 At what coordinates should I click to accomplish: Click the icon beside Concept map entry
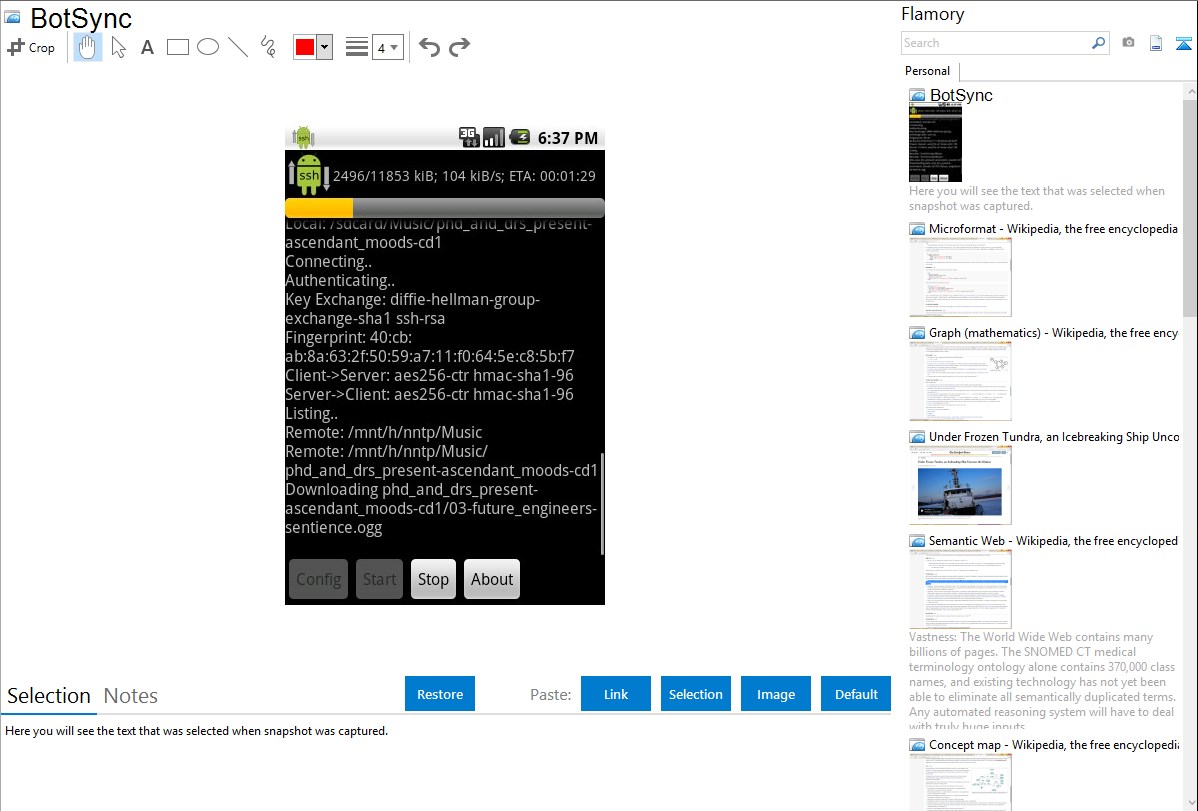coord(917,745)
